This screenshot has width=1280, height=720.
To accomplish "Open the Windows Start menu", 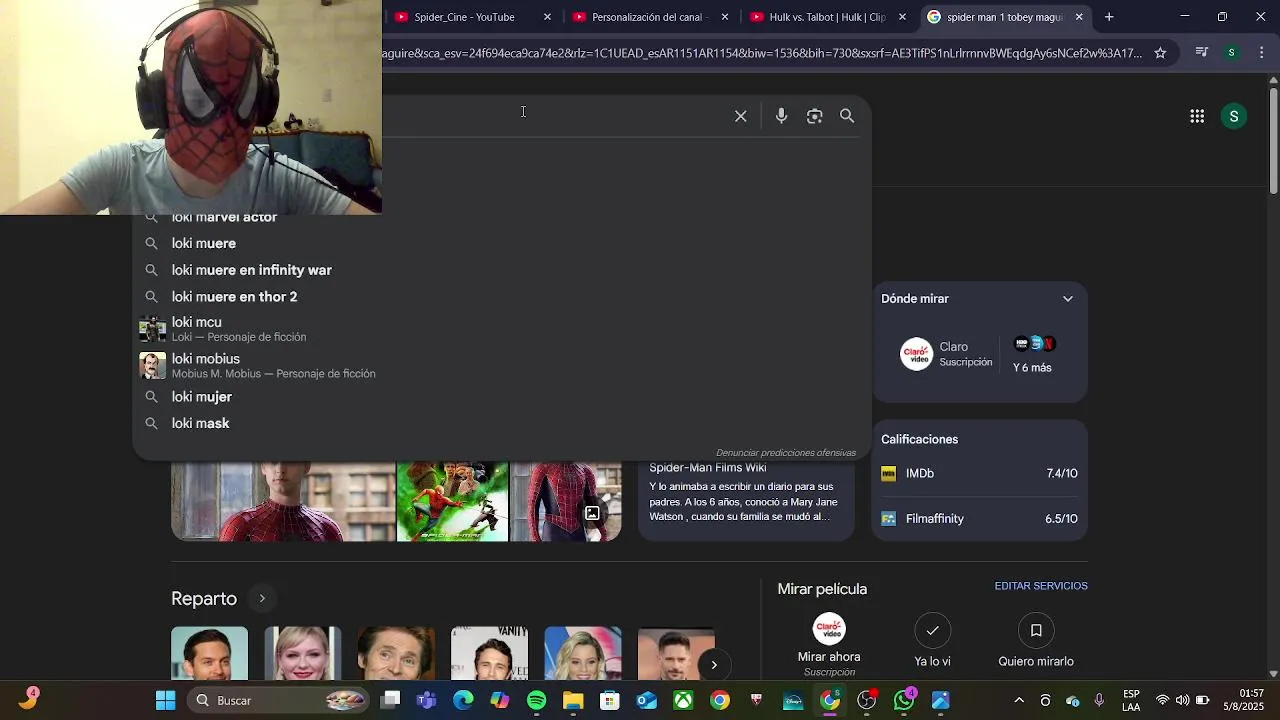I will tap(165, 701).
